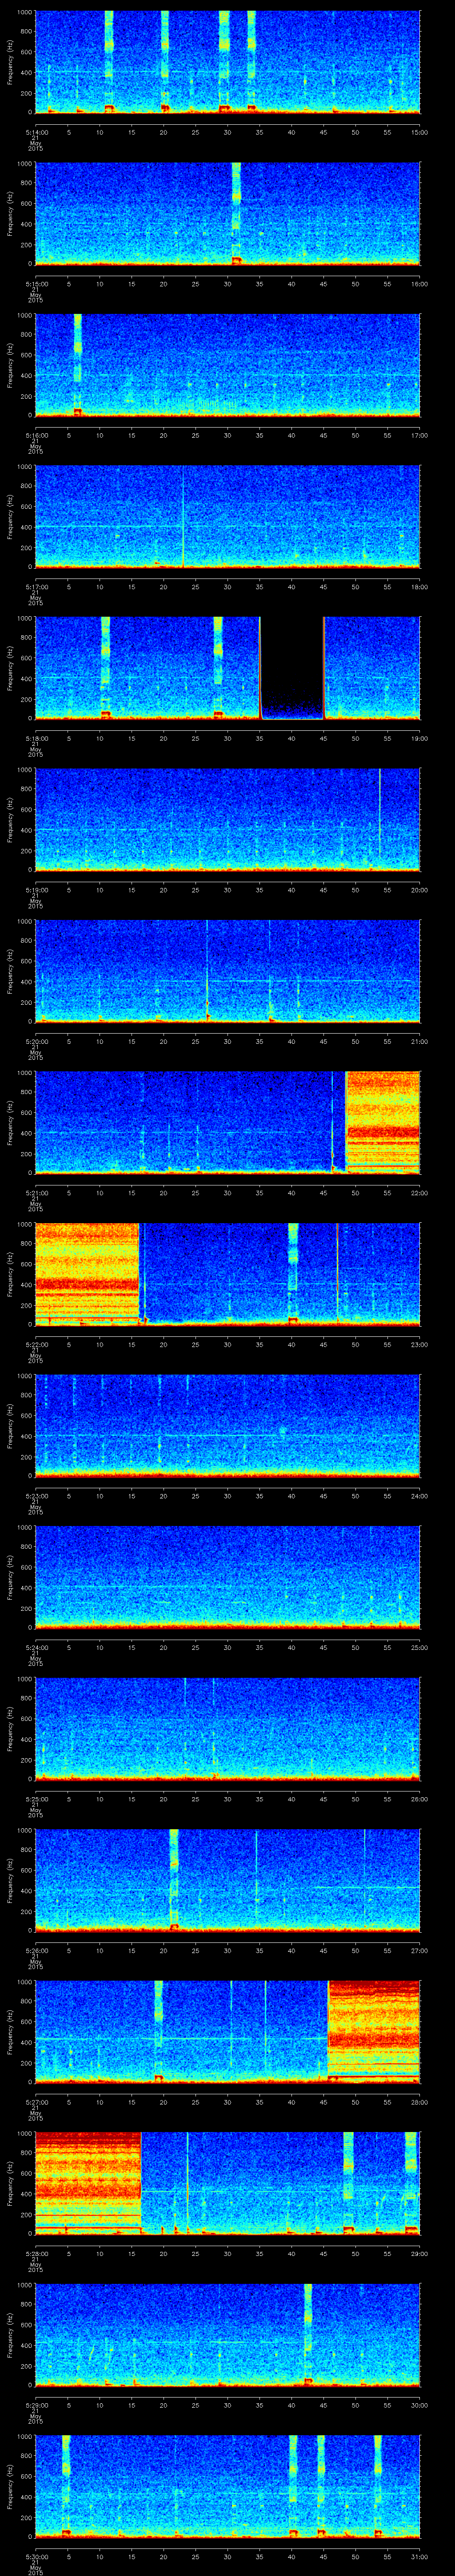This screenshot has height=2576, width=455.
Task: Click the 22:00 end label on the 5:21:00 axis
Action: (419, 1193)
